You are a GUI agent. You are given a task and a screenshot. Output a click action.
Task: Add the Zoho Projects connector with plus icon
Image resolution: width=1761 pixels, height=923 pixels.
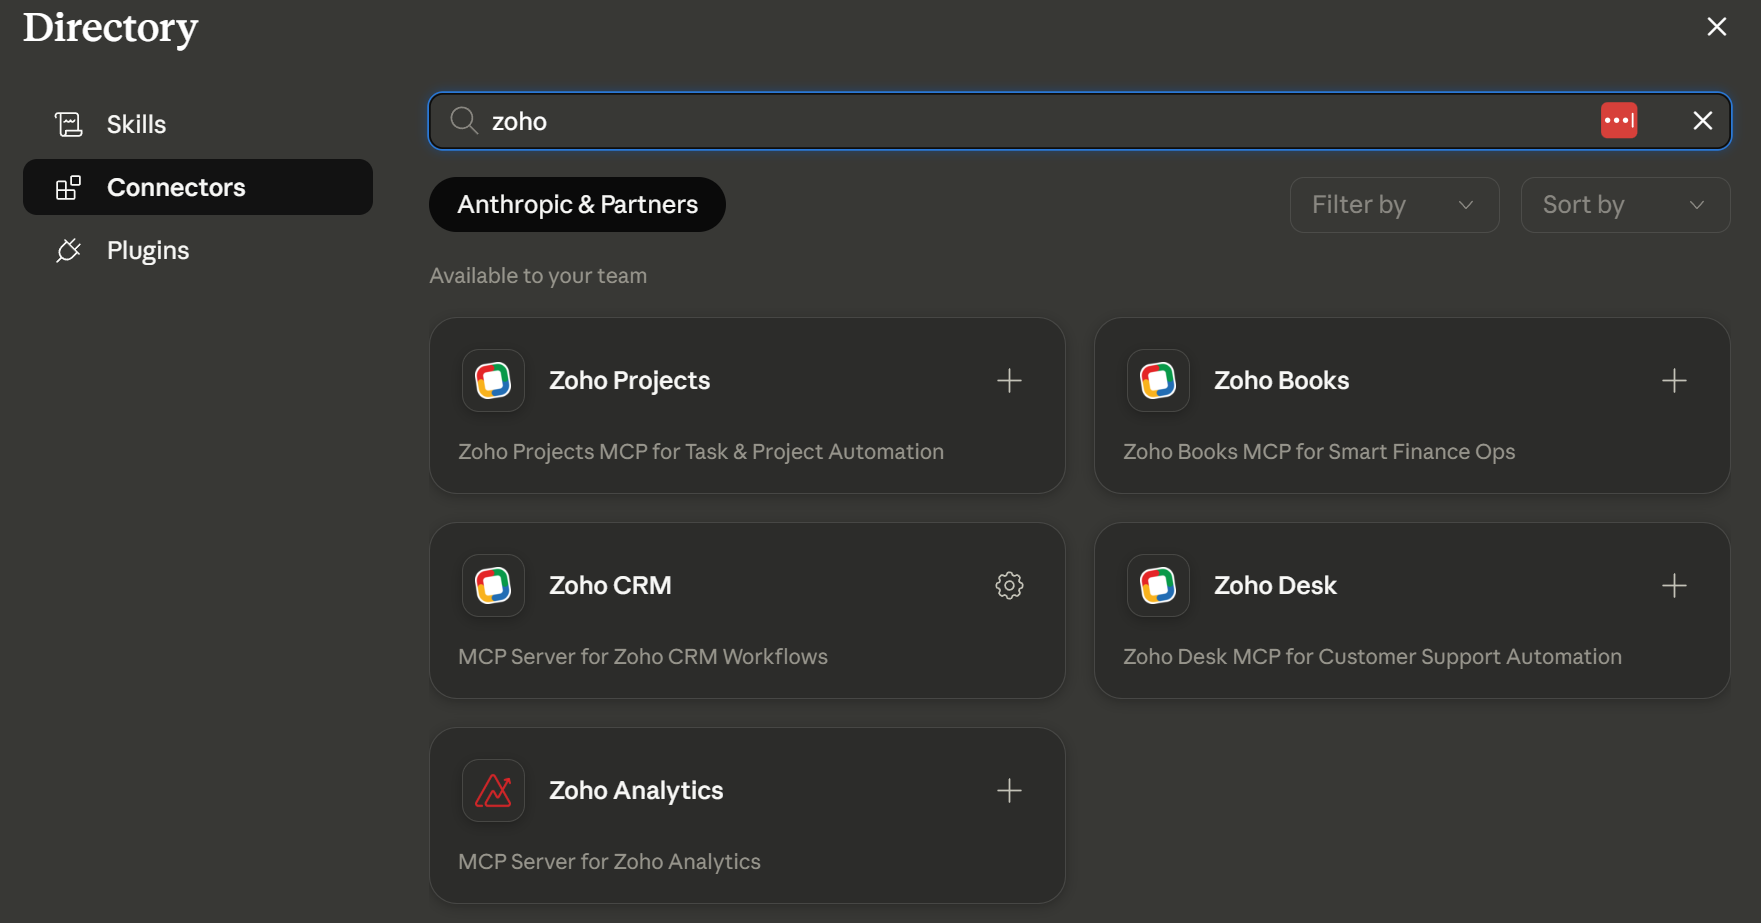1009,381
